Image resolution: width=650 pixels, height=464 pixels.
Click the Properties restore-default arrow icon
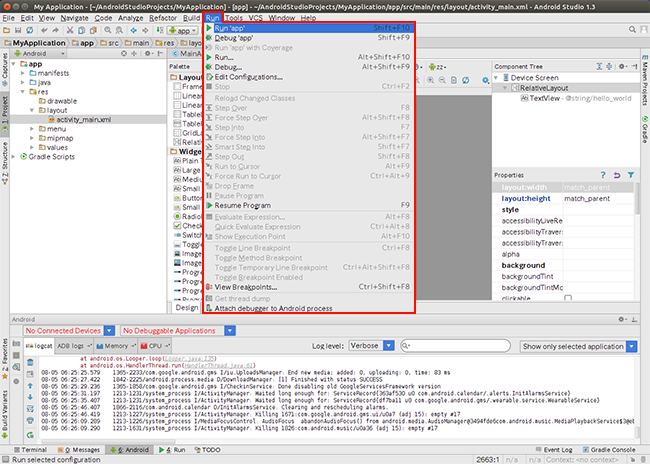617,175
